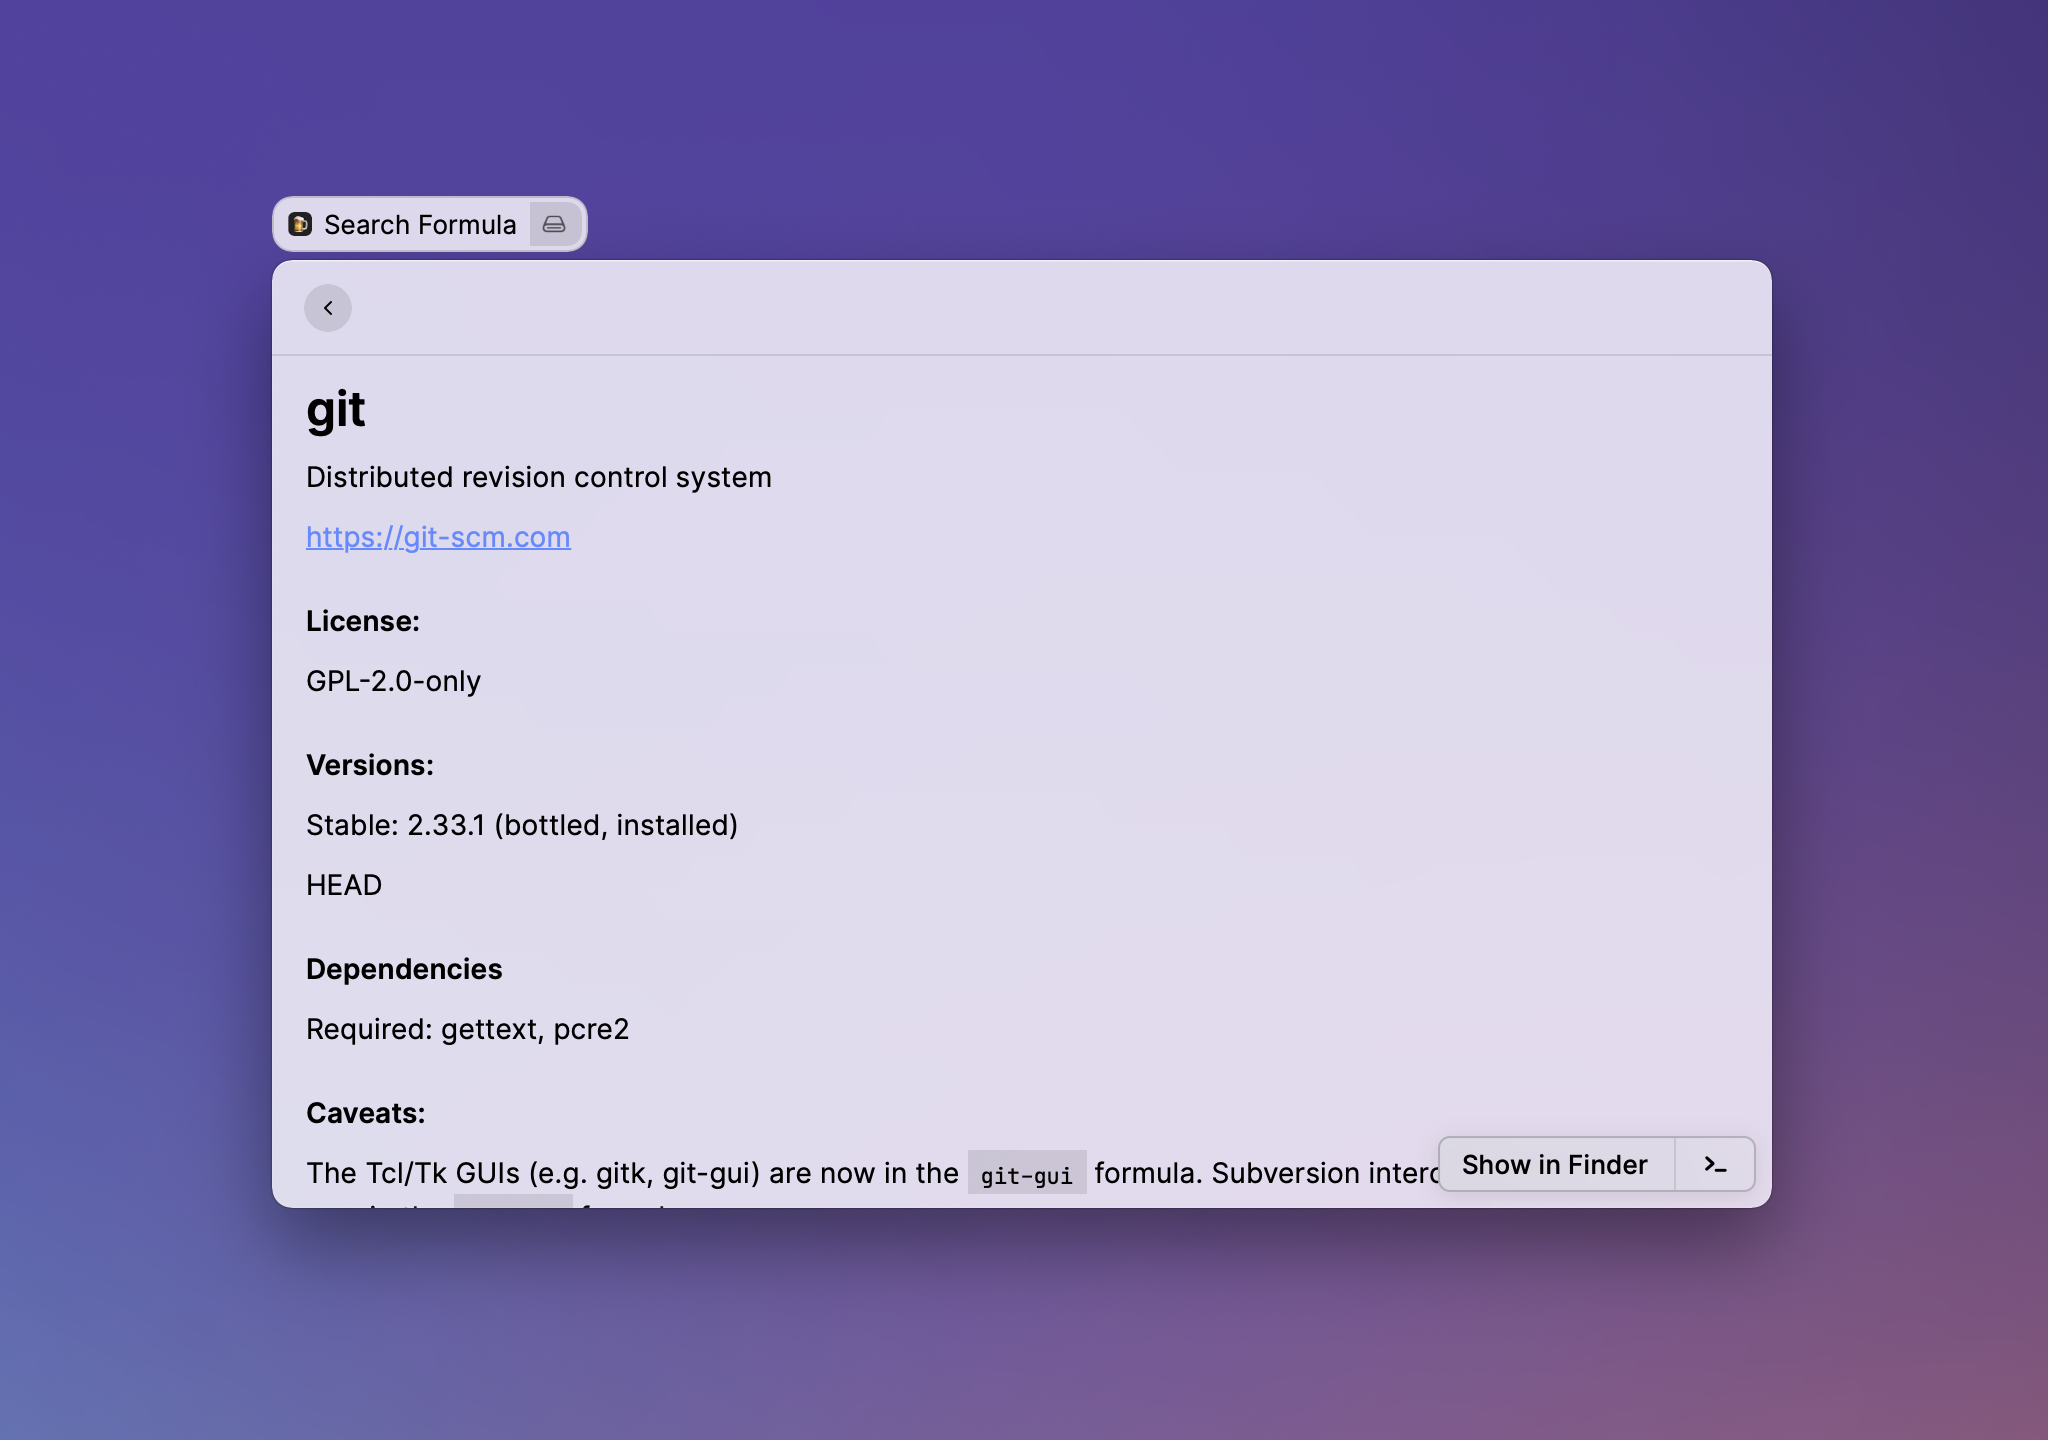This screenshot has height=1440, width=2048.
Task: Click the Dependencies section heading
Action: [404, 969]
